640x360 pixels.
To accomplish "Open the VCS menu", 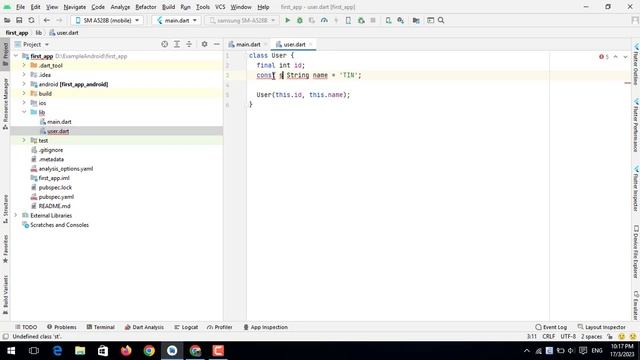I will (220, 7).
